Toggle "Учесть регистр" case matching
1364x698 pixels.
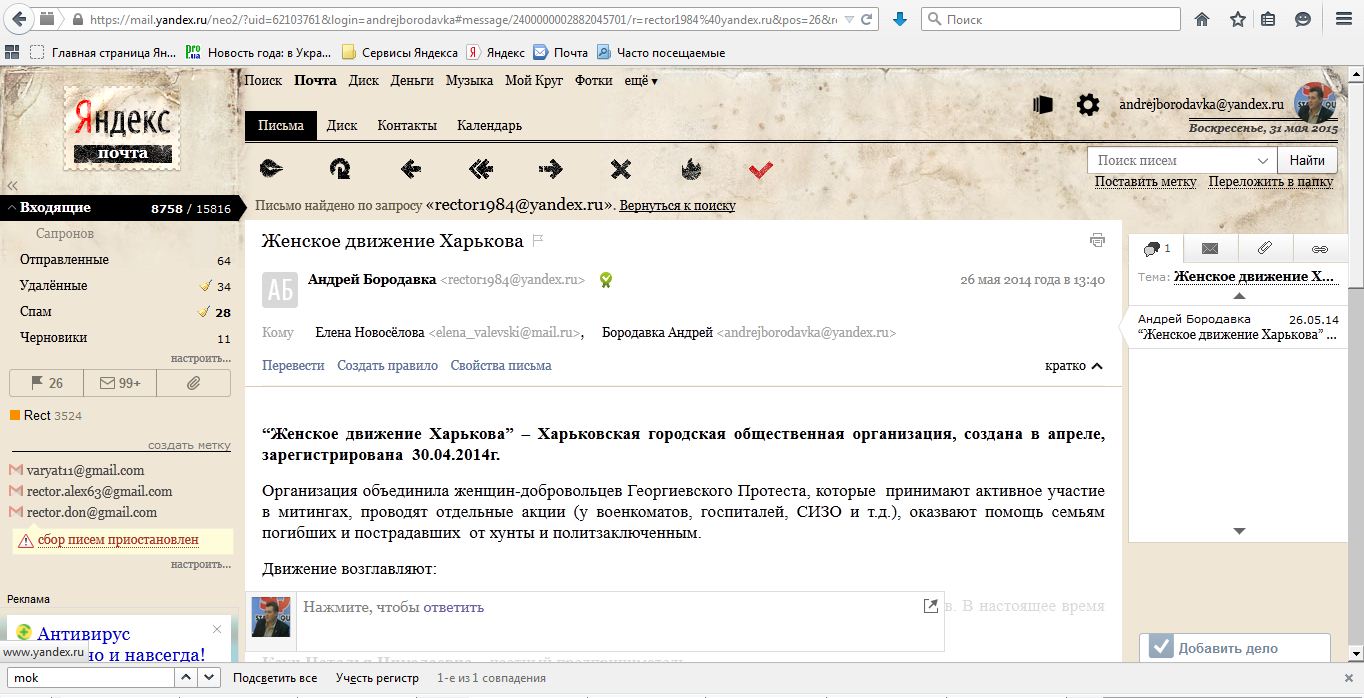tap(377, 678)
